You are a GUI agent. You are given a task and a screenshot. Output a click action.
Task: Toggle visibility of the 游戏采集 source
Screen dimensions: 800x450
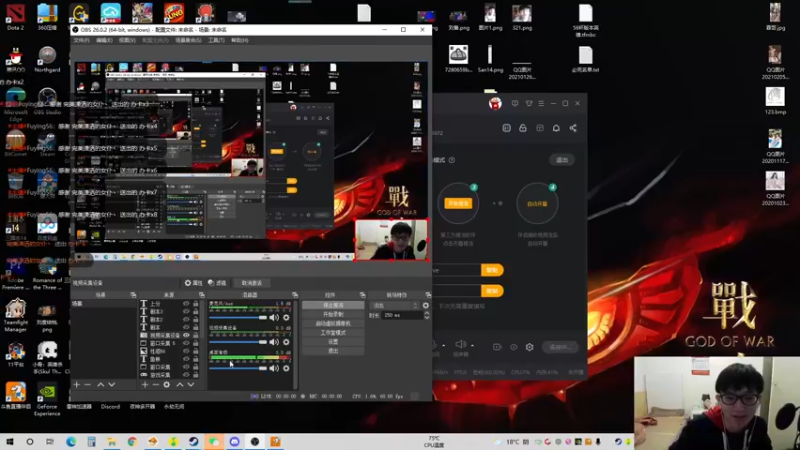pyautogui.click(x=186, y=375)
